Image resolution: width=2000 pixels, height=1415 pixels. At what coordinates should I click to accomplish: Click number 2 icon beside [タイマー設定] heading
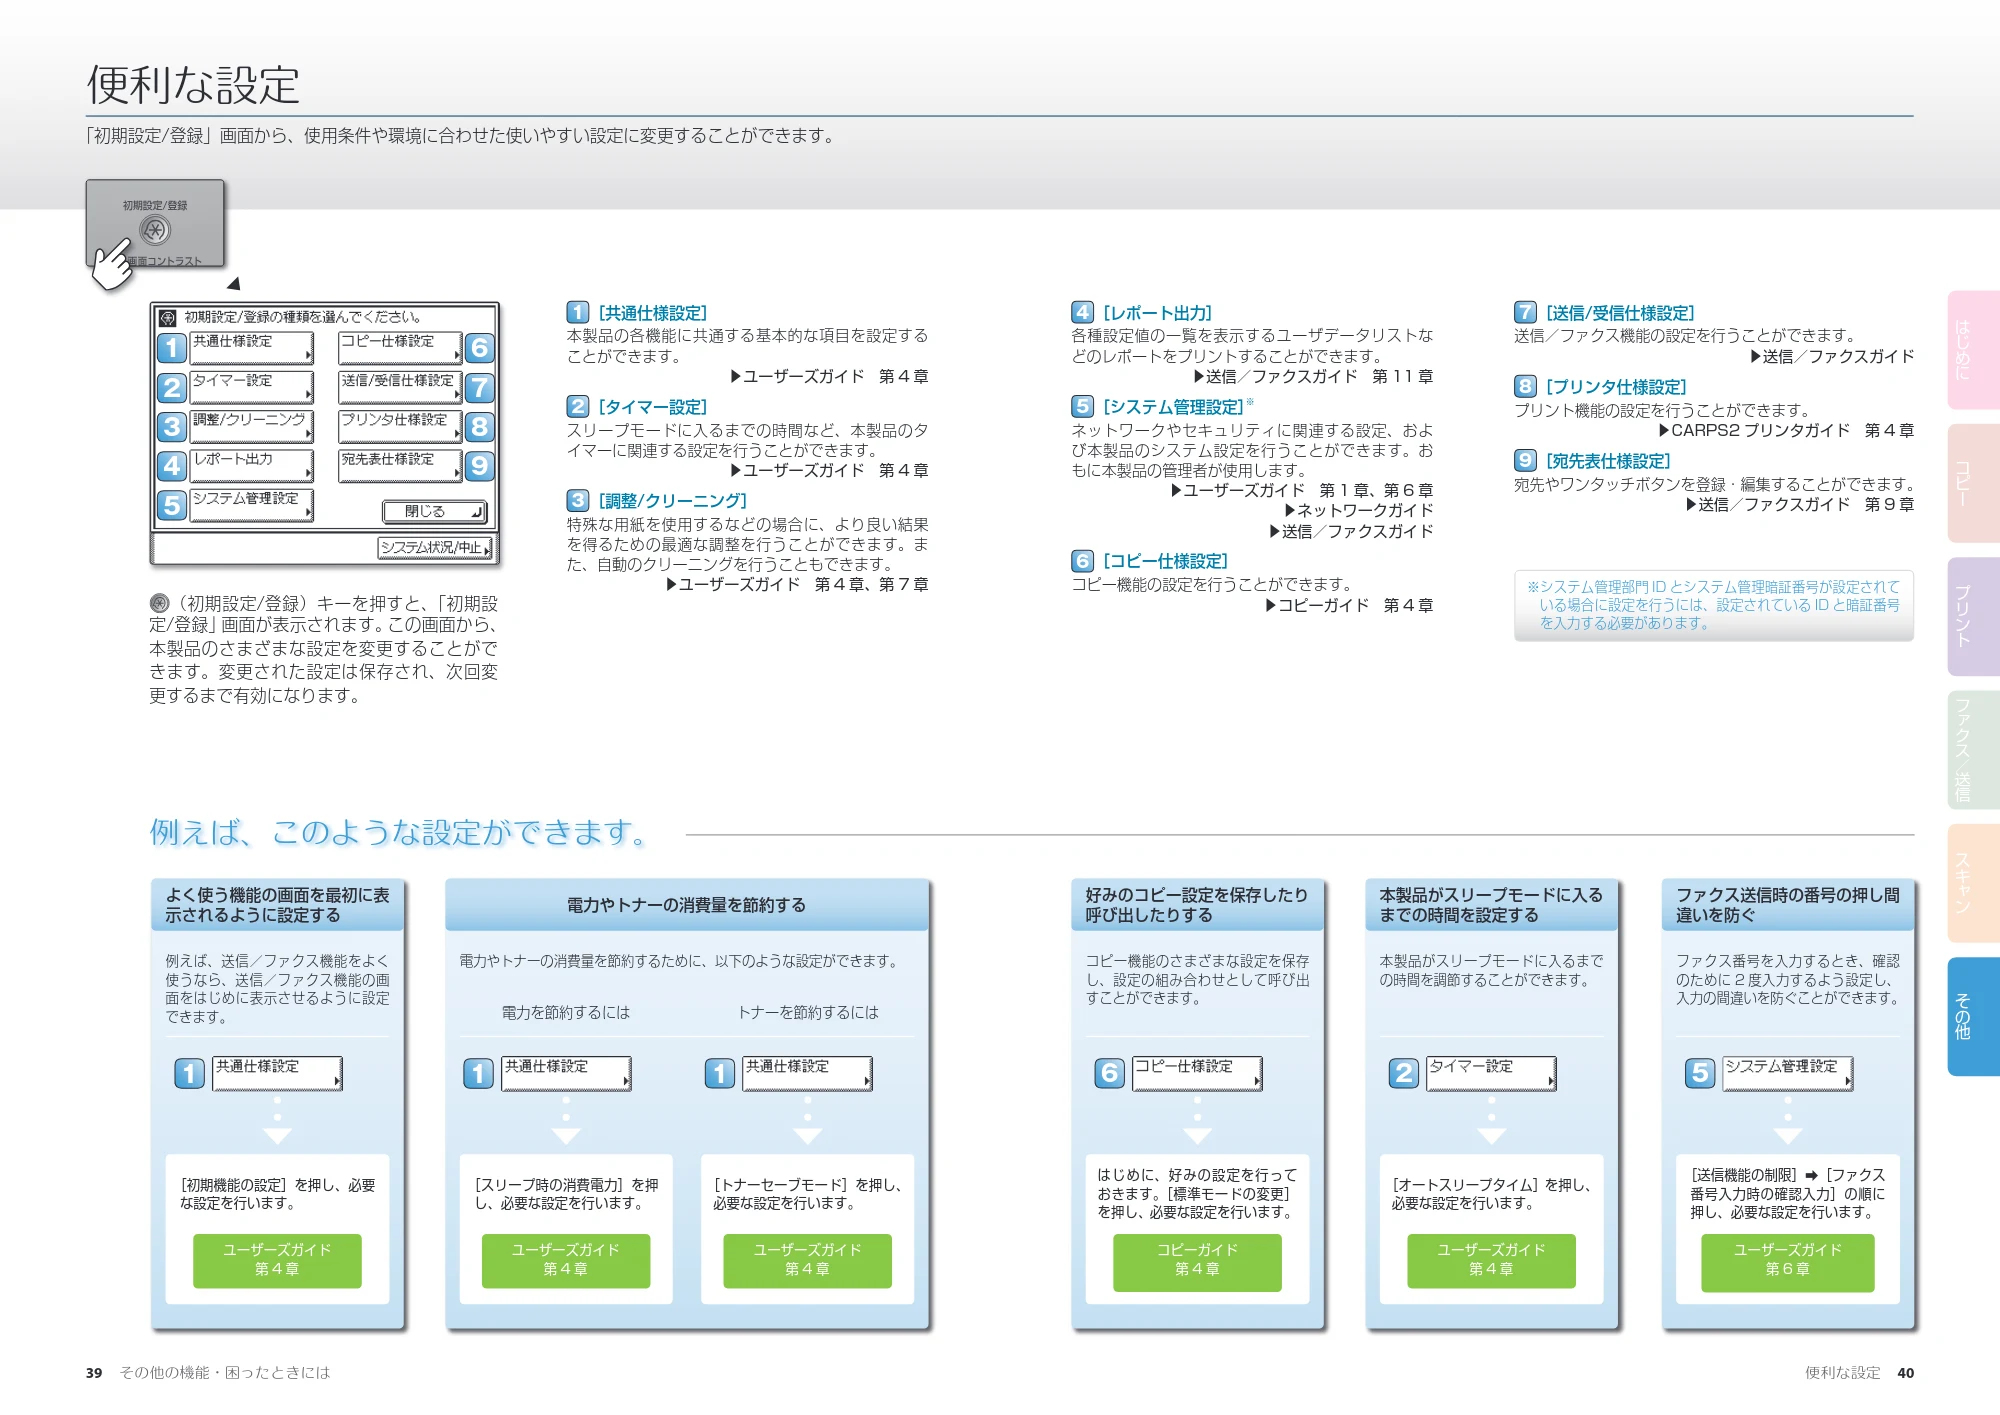pos(578,406)
